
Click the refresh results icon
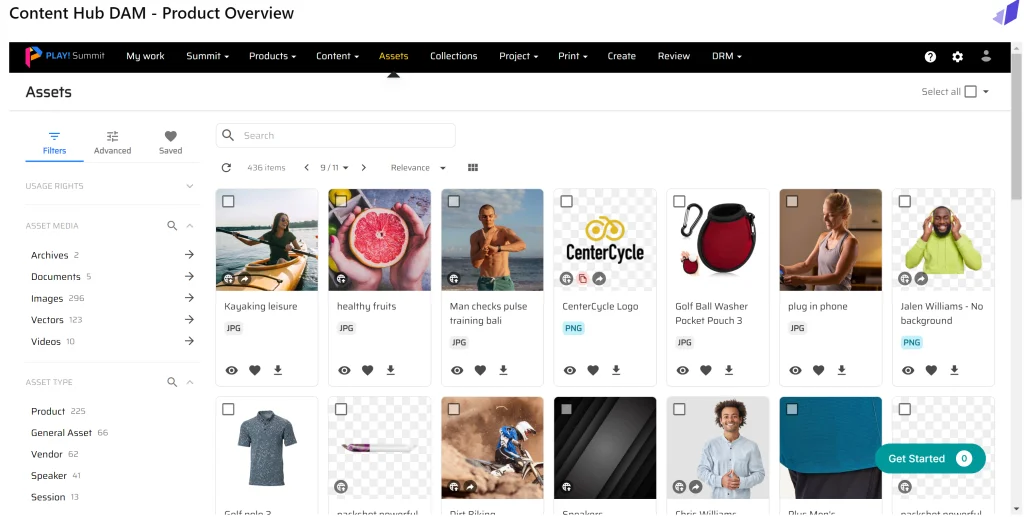[226, 168]
